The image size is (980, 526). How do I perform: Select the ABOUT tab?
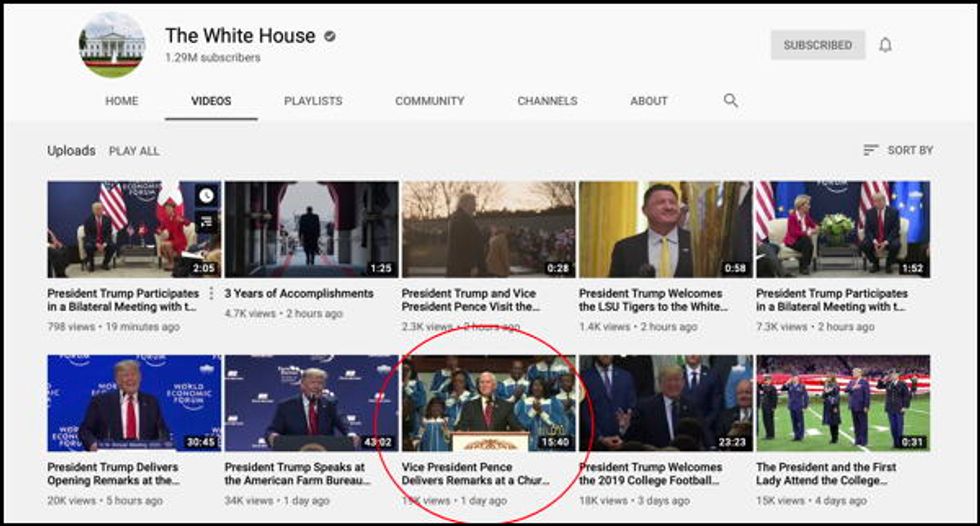[648, 101]
